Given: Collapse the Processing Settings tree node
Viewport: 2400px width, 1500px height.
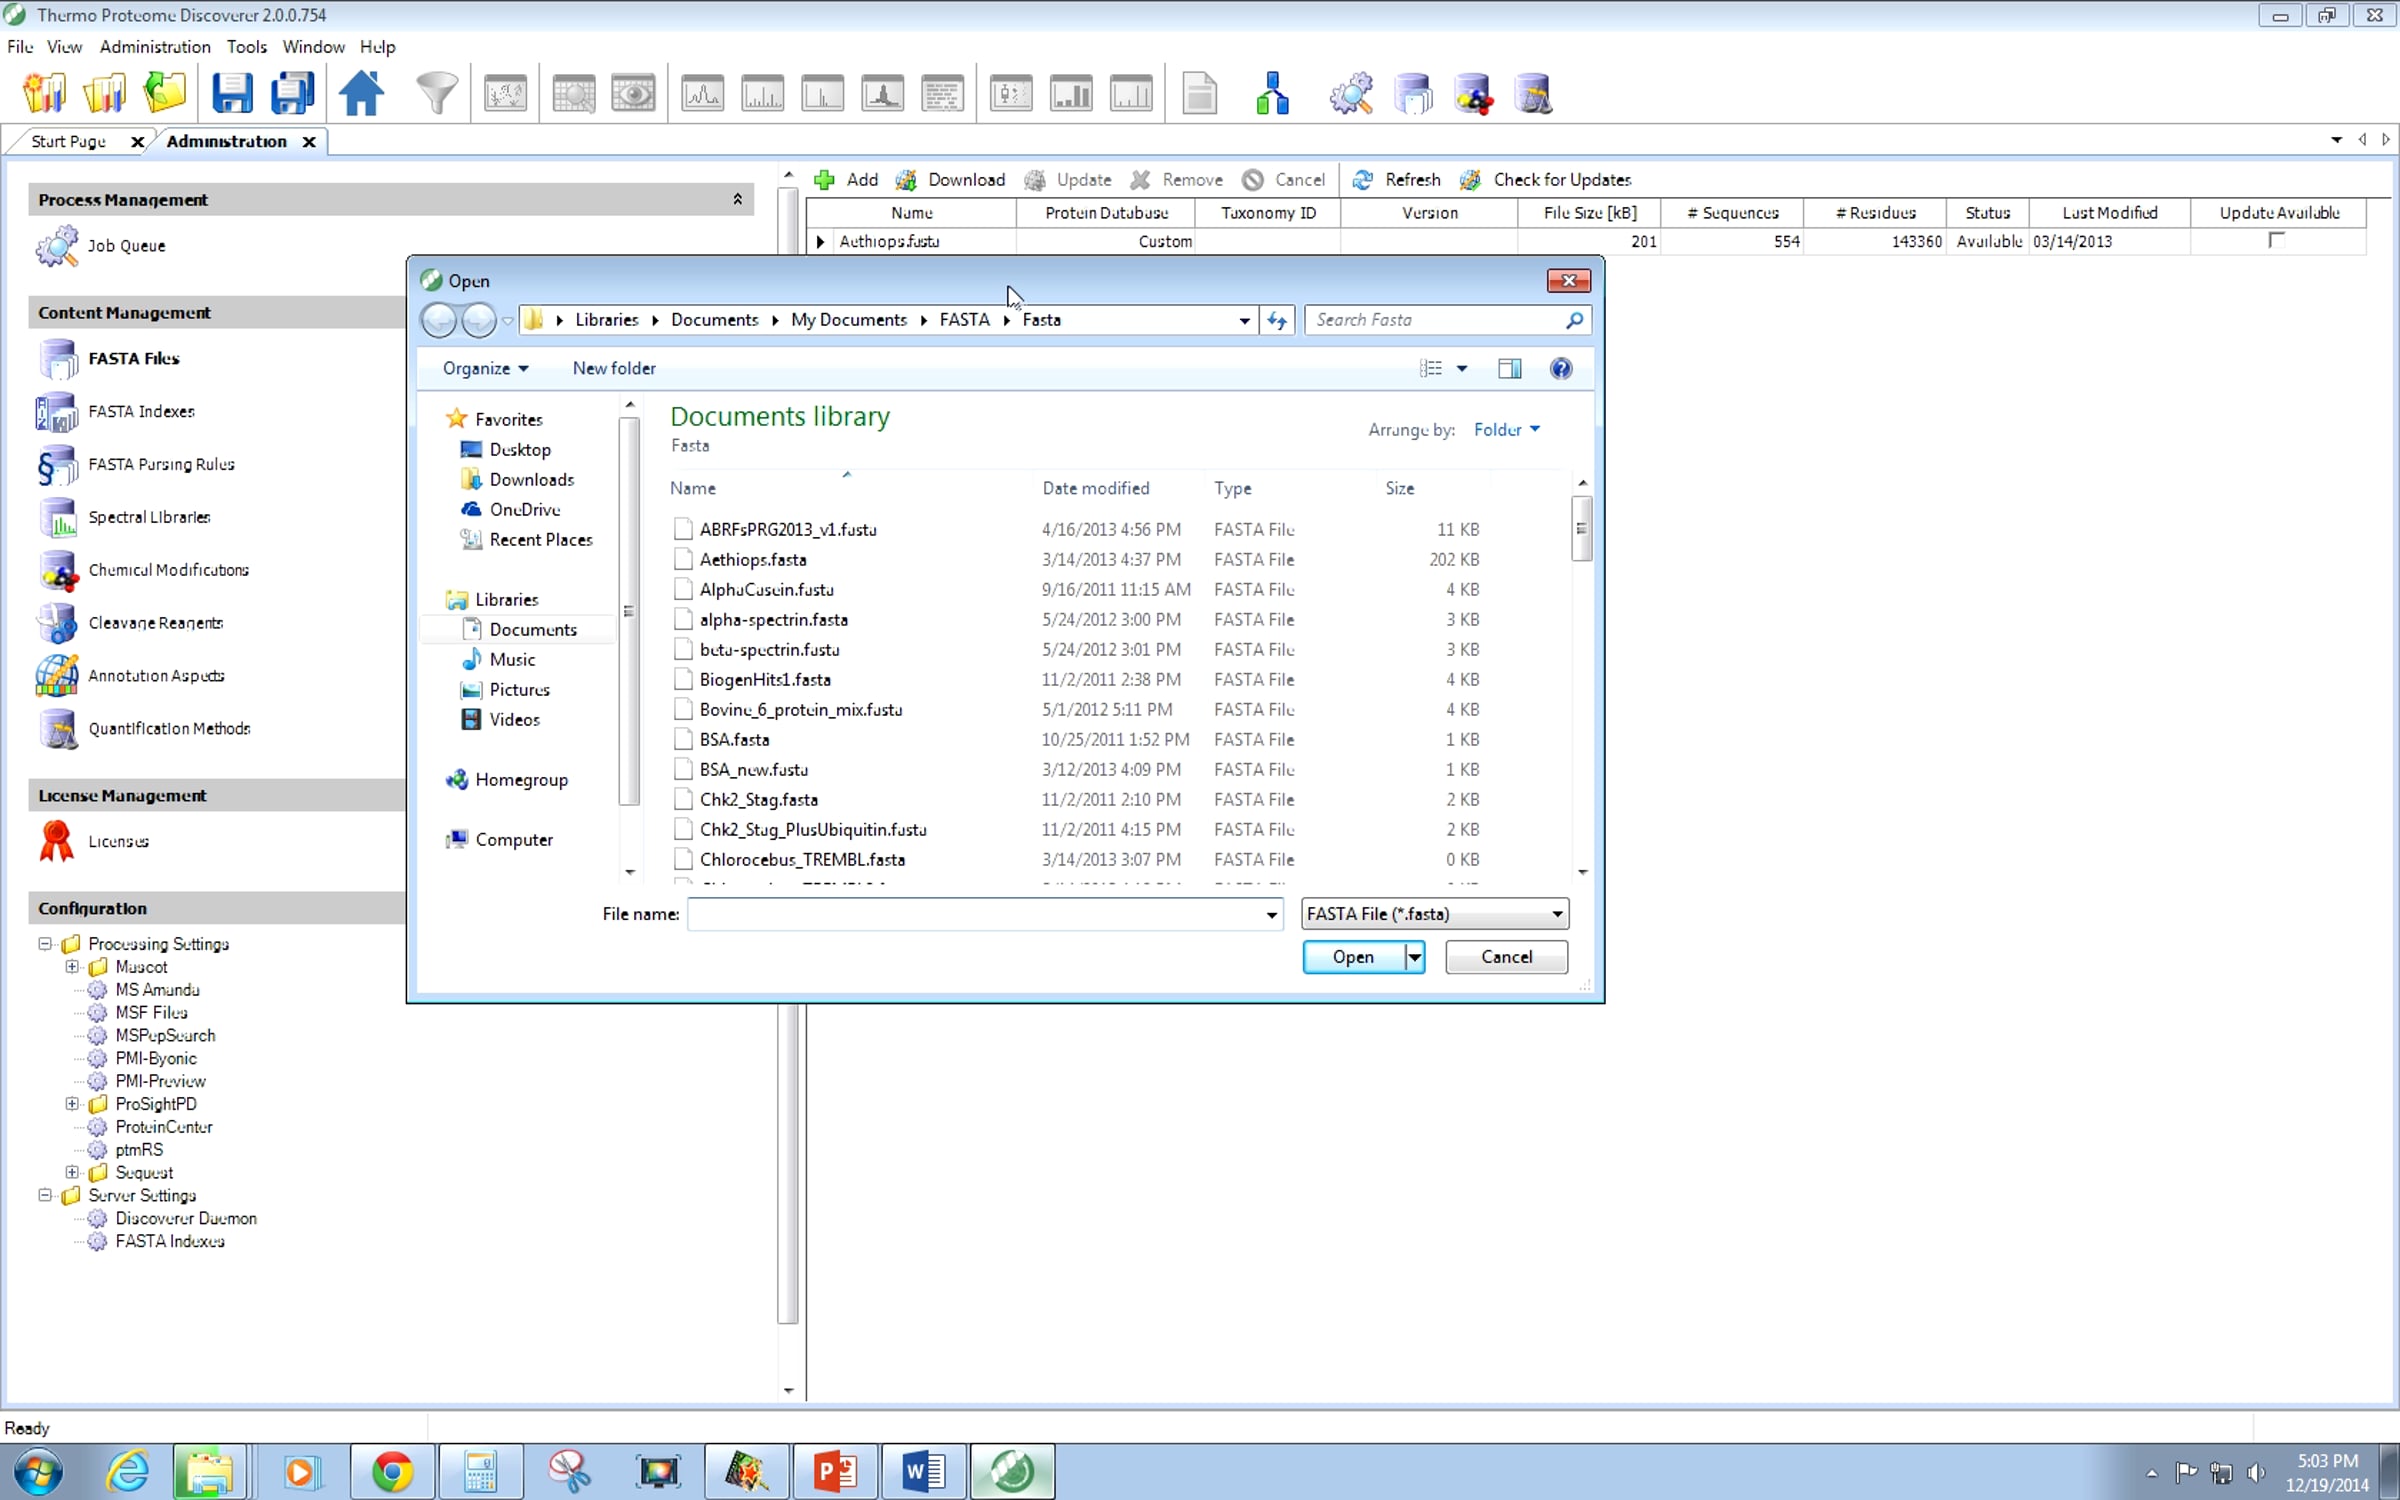Looking at the screenshot, I should (45, 944).
